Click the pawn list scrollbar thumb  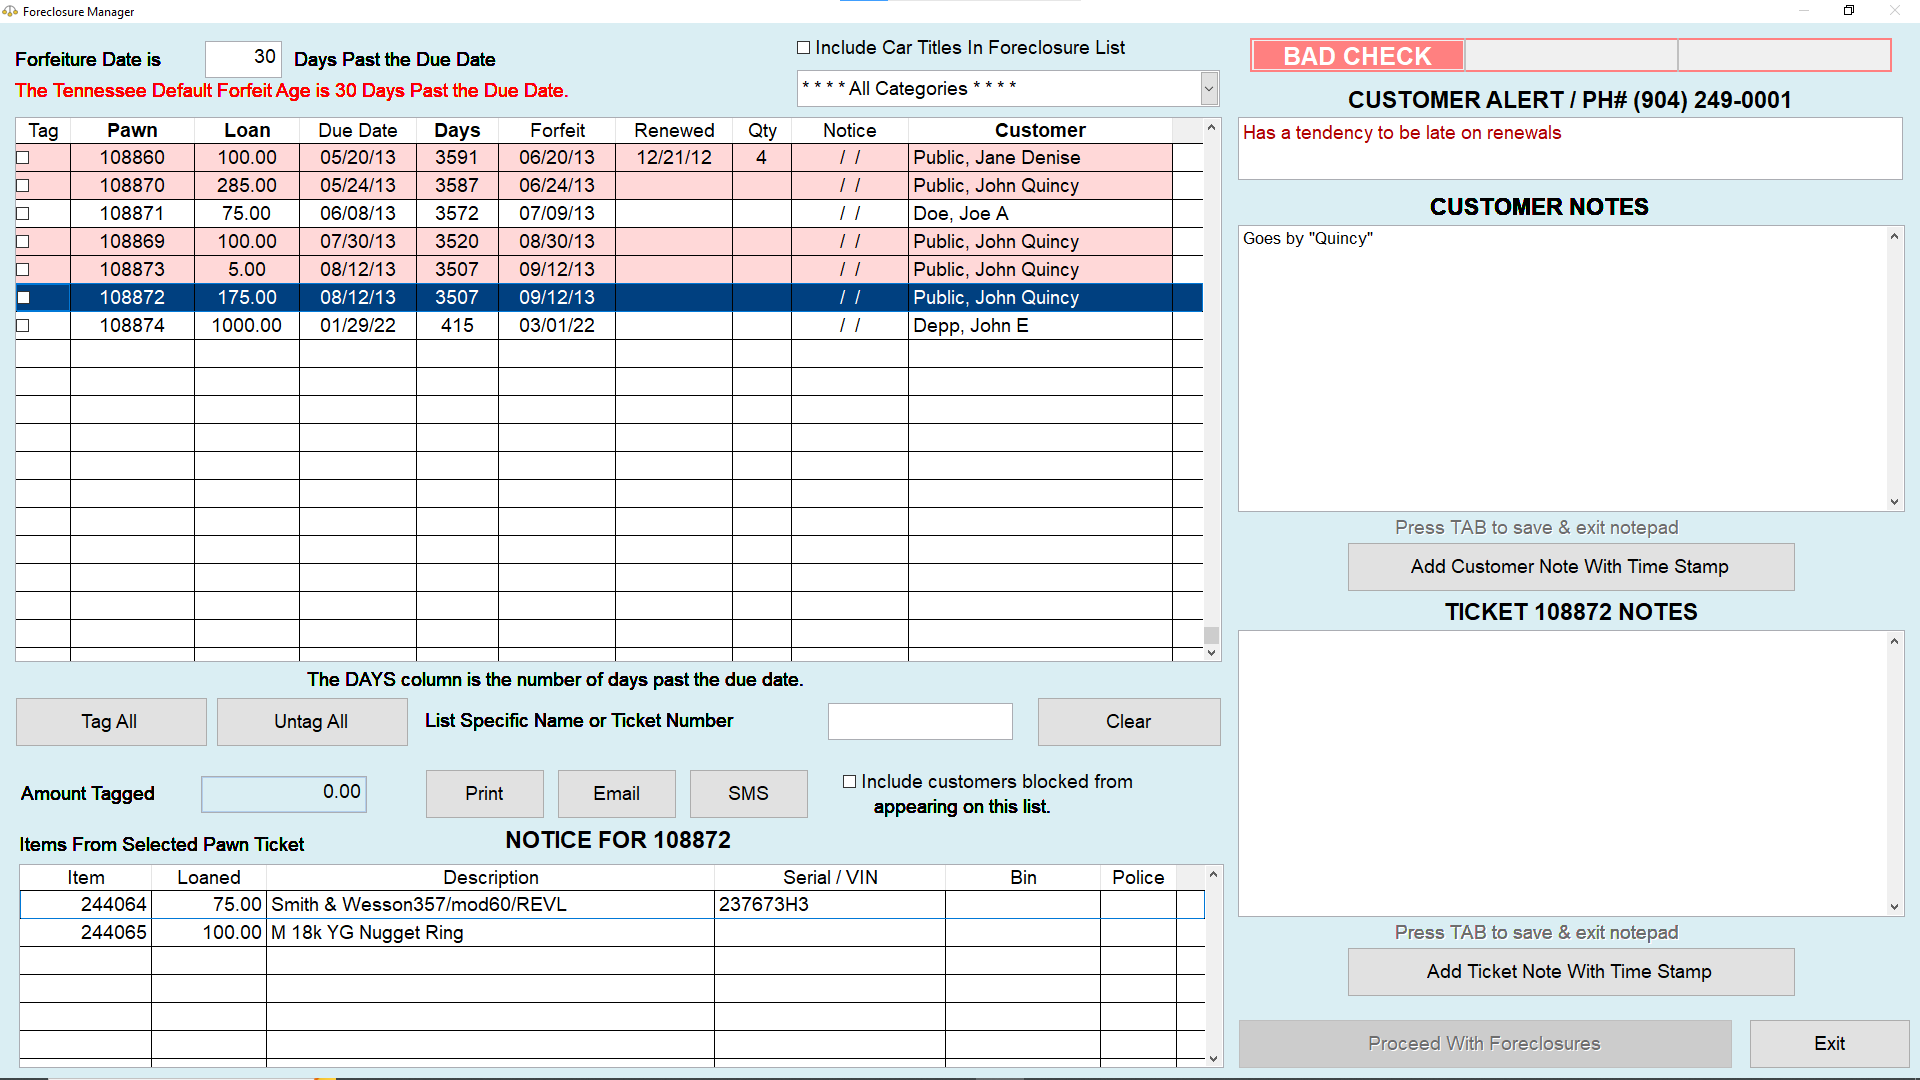[1211, 636]
